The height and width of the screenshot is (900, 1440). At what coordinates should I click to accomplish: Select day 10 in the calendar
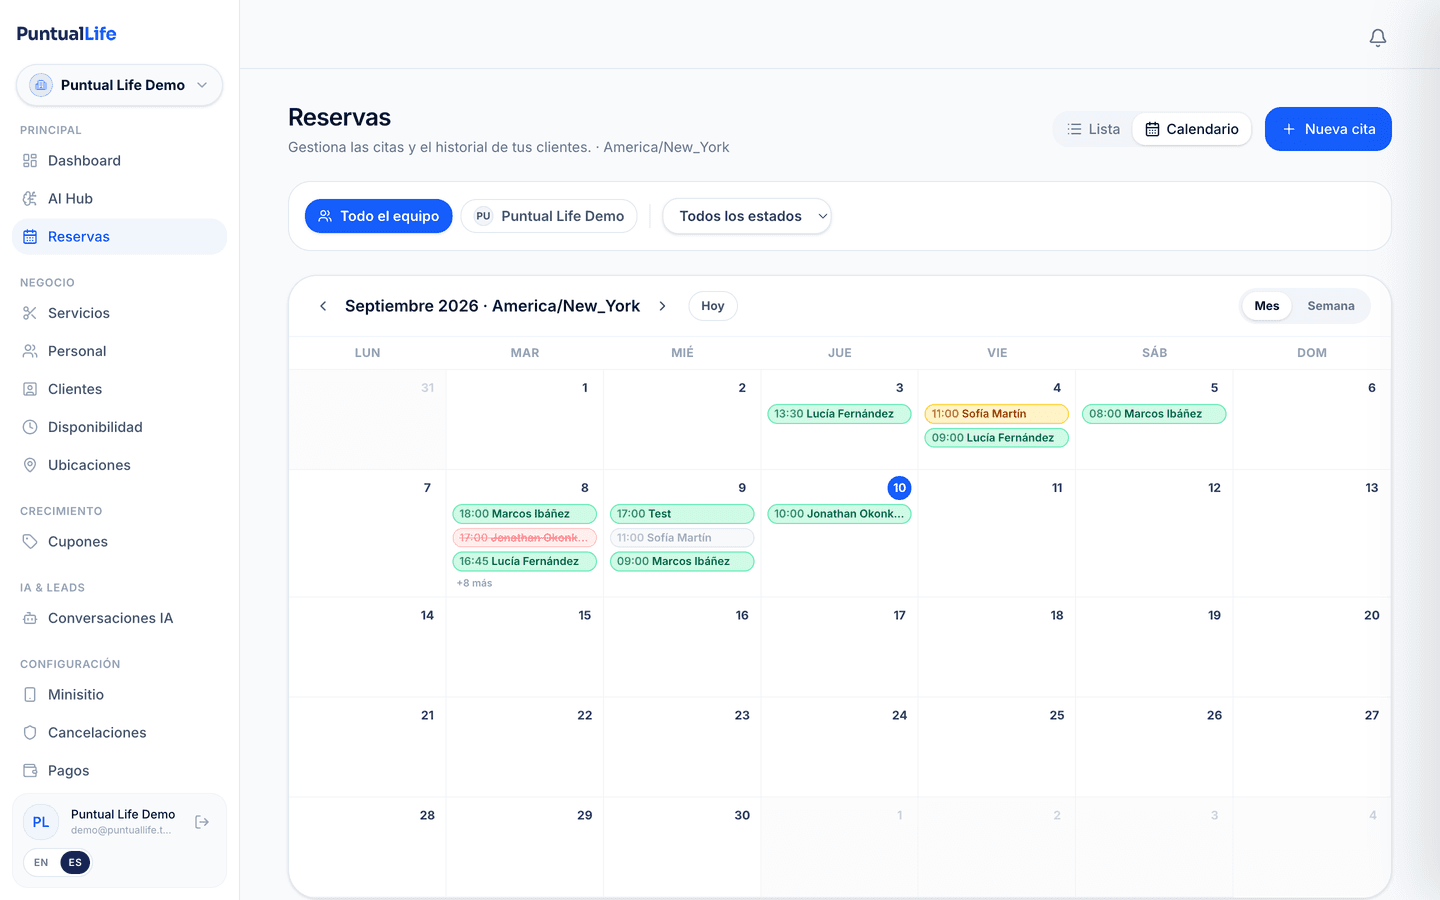[x=900, y=488]
